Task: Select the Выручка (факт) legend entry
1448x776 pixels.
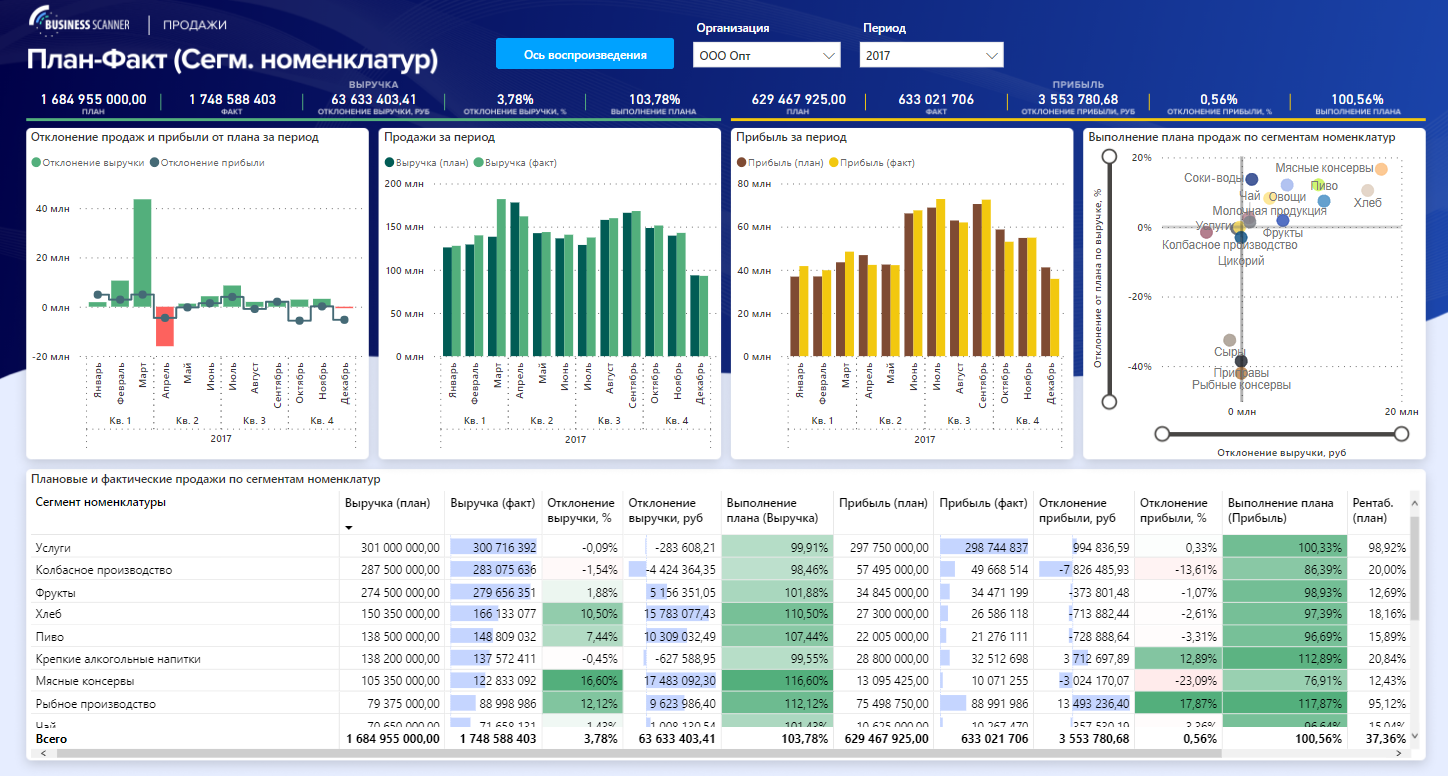Action: (x=515, y=162)
